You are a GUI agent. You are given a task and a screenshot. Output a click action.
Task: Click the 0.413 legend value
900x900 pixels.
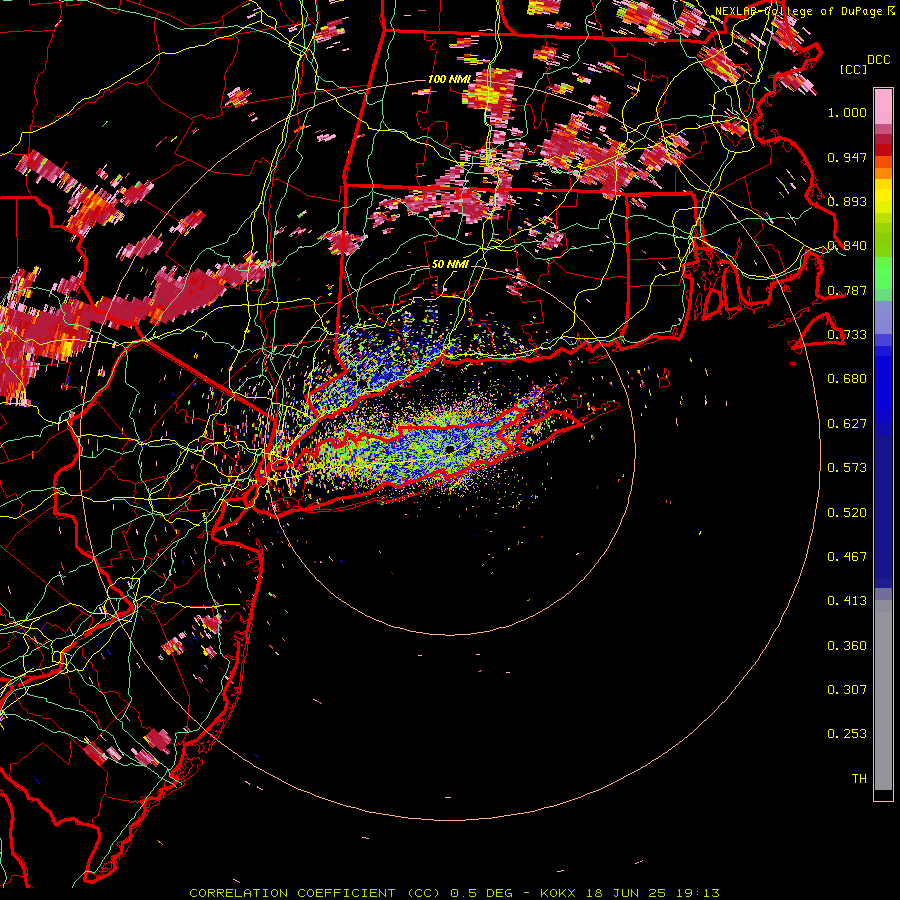847,601
